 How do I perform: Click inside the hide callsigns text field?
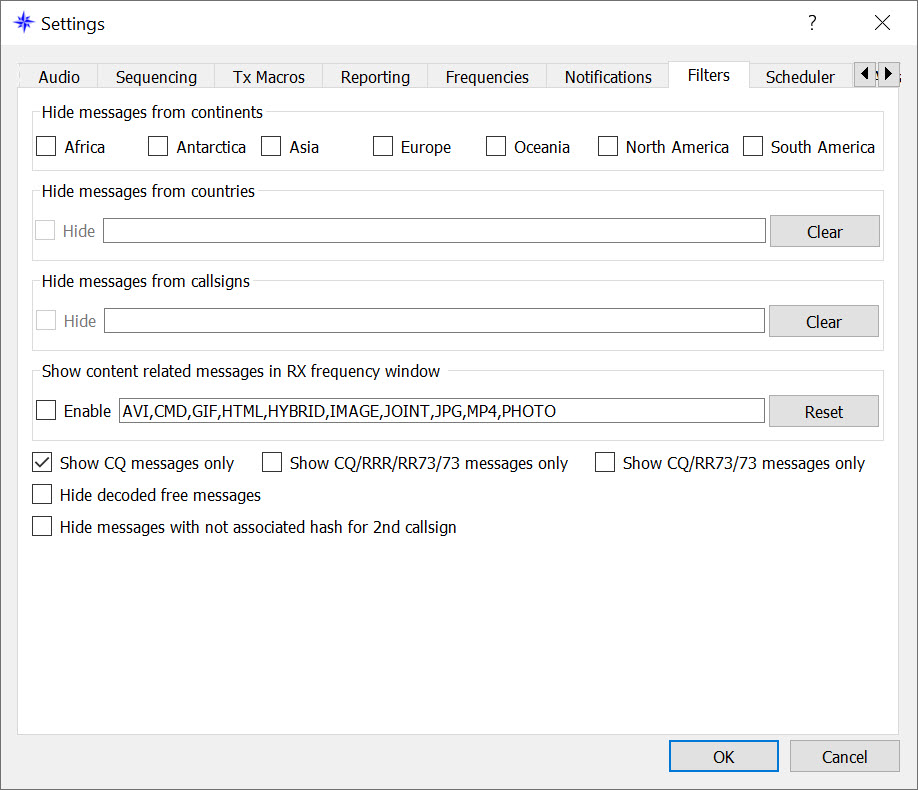pyautogui.click(x=434, y=321)
